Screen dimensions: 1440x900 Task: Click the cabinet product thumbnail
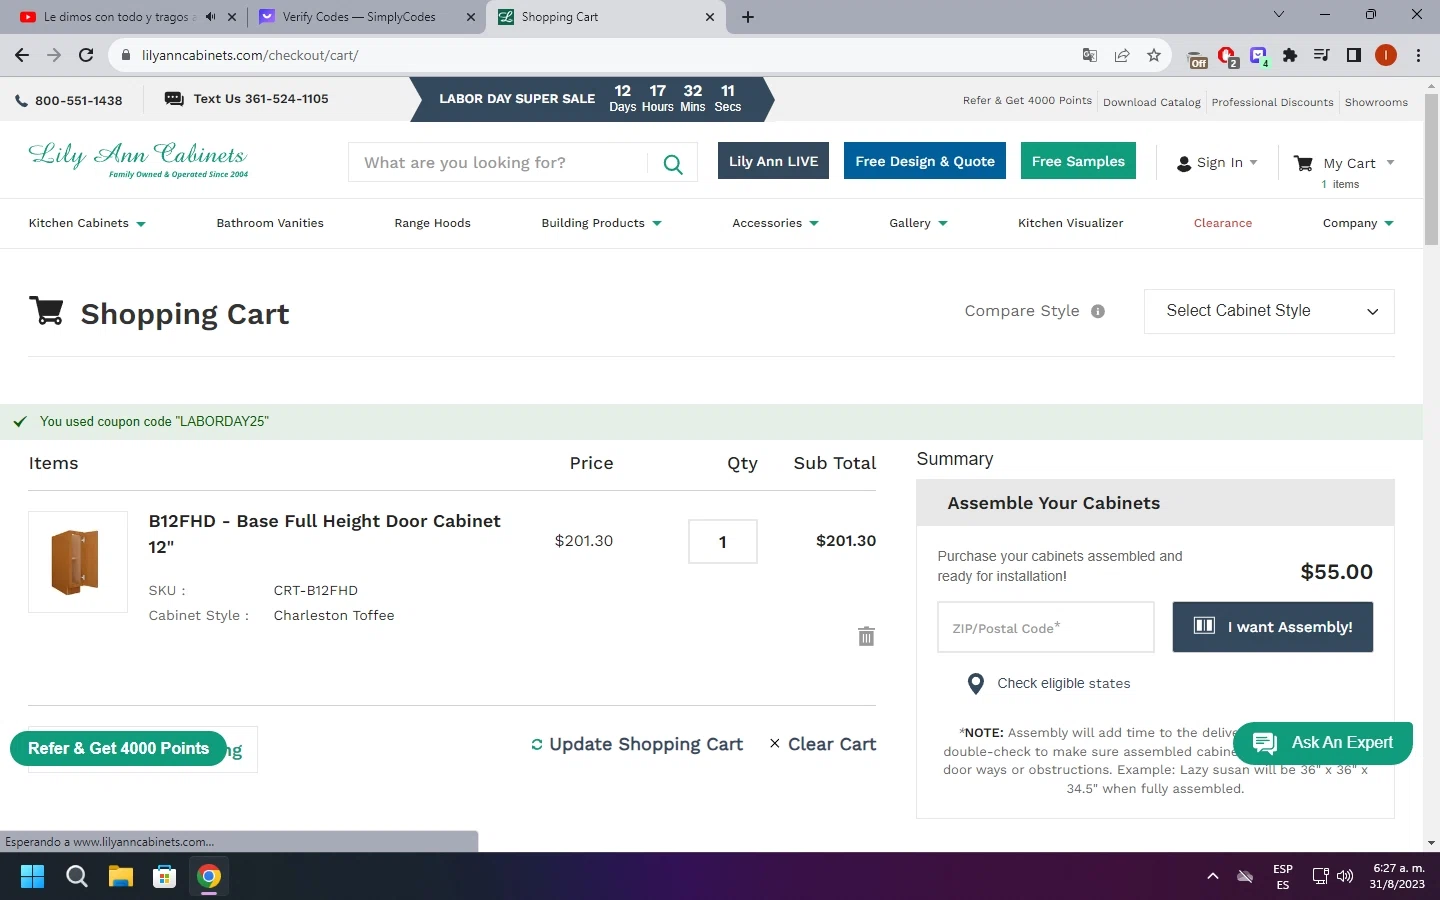pyautogui.click(x=78, y=562)
